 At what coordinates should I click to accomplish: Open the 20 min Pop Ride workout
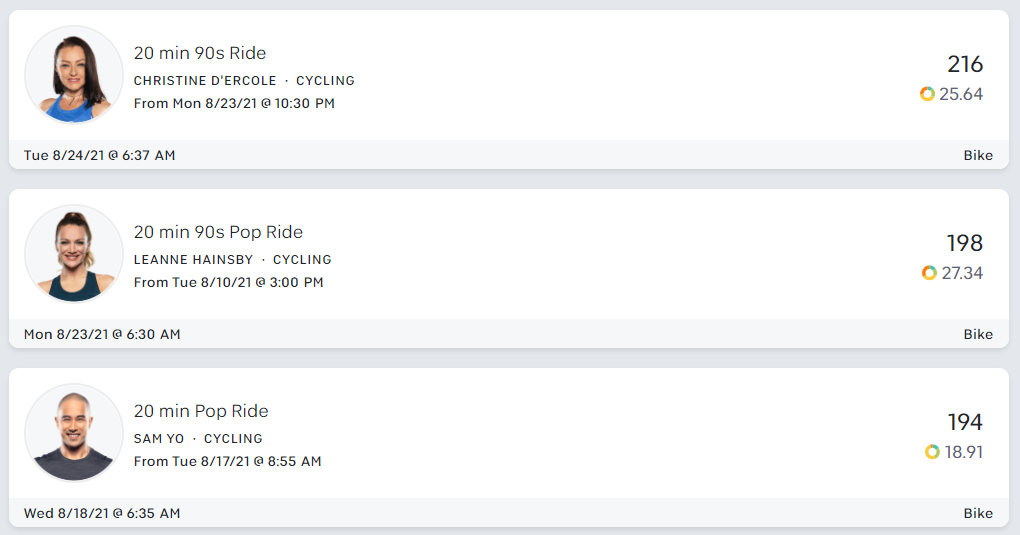pos(201,411)
